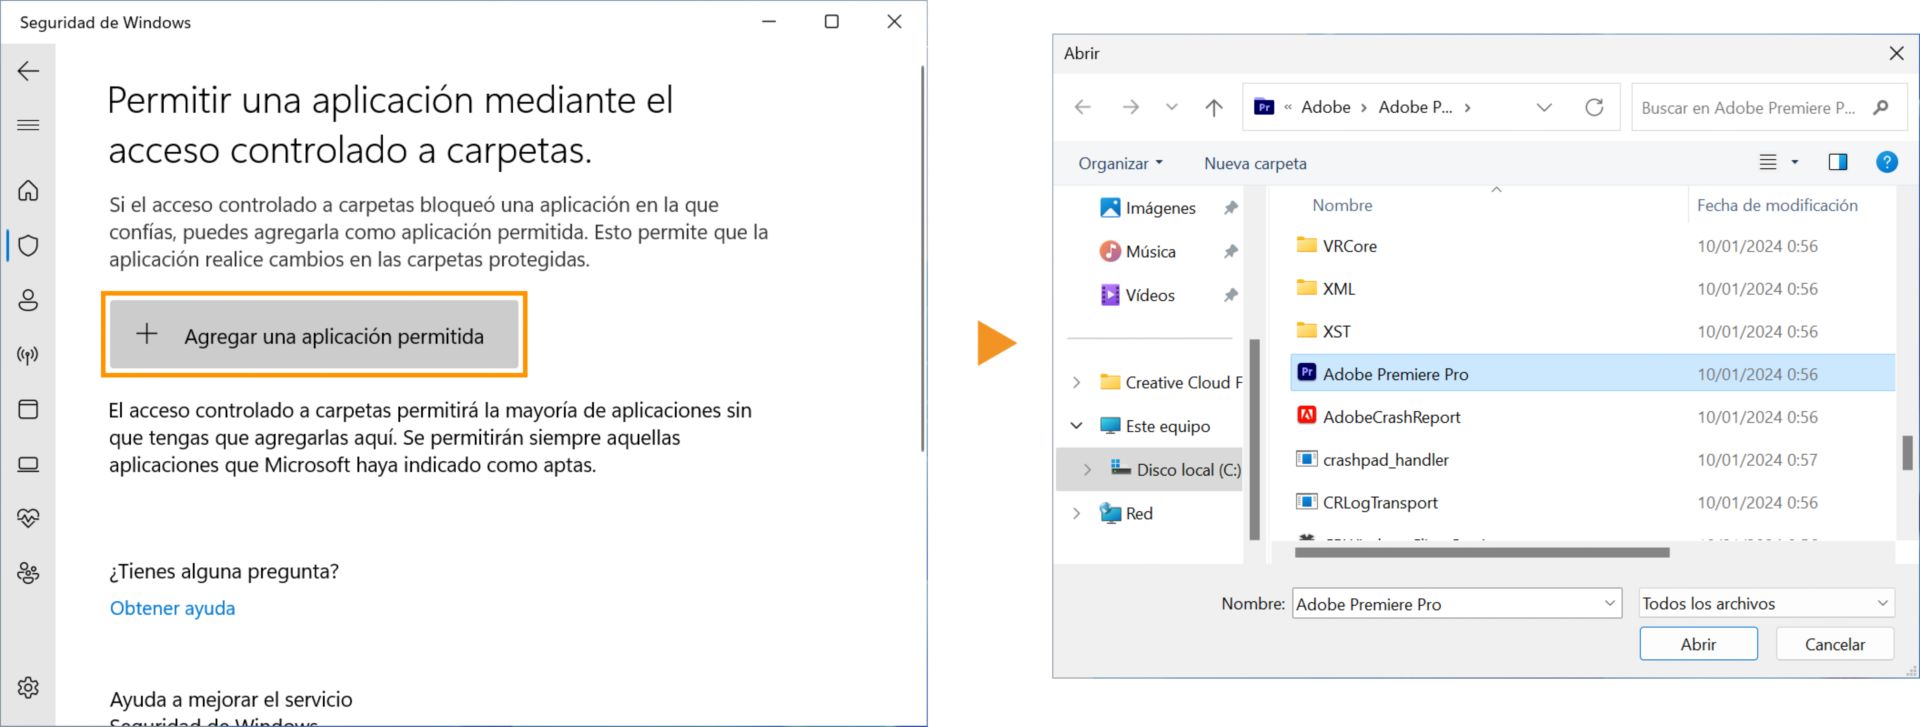The width and height of the screenshot is (1920, 727).
Task: Click the Música folder icon
Action: coord(1110,251)
